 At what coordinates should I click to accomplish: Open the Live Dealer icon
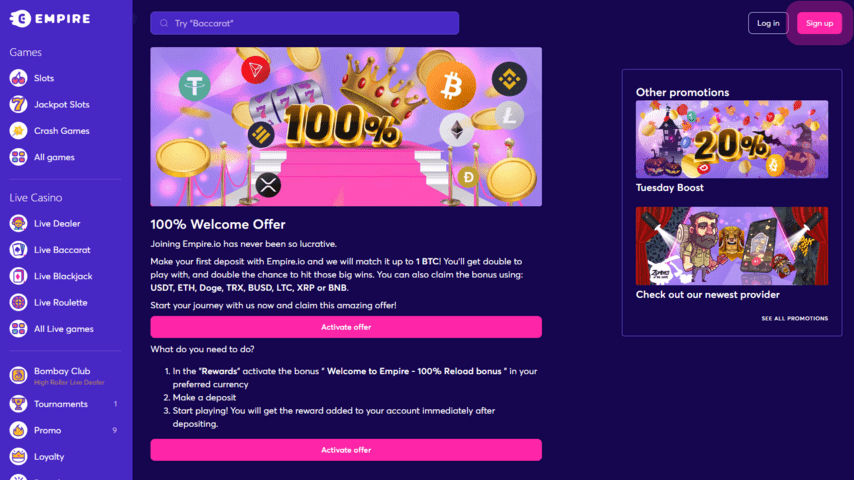18,223
